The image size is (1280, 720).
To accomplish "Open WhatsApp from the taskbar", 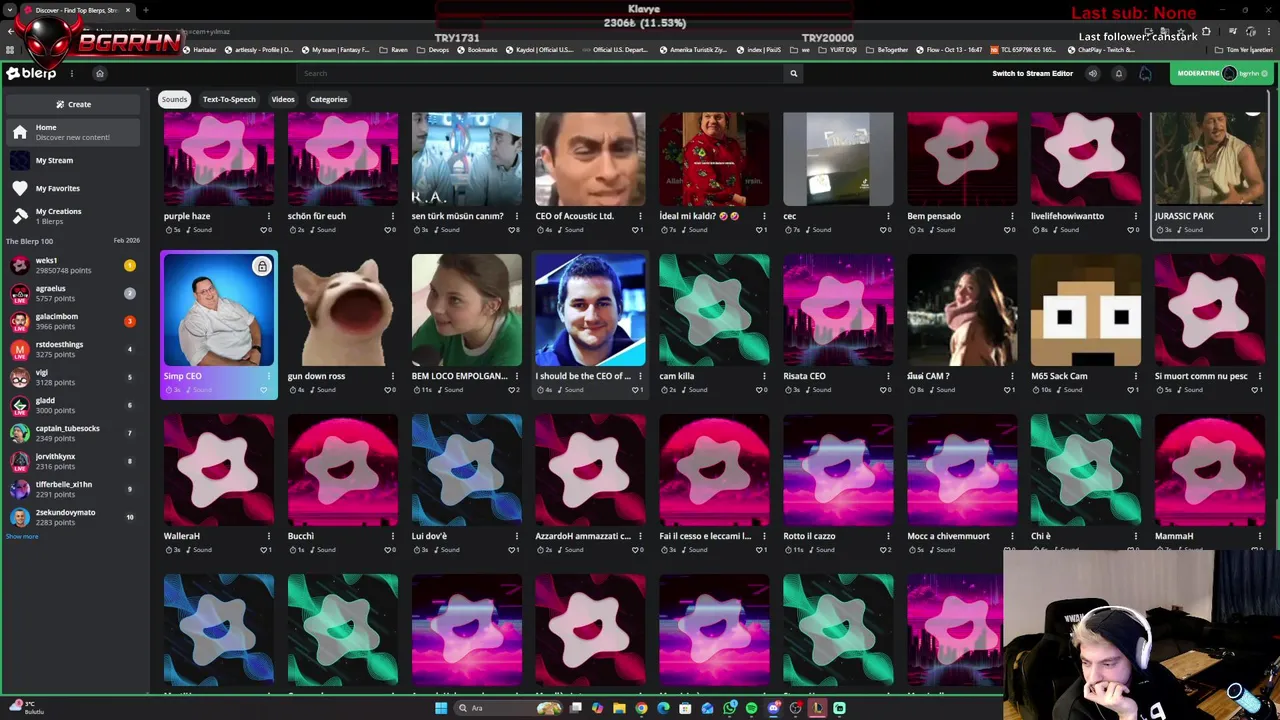I will pos(730,708).
